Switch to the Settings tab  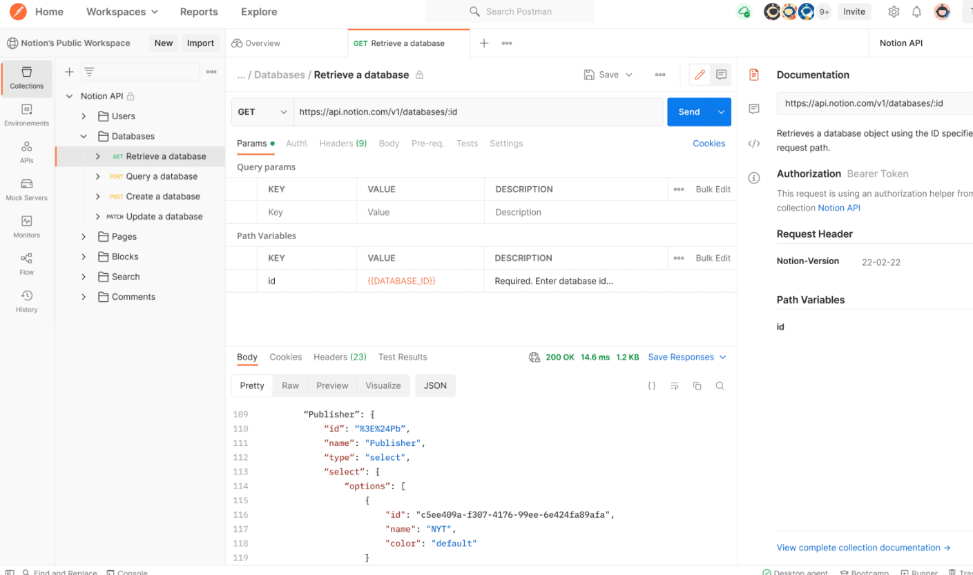point(506,143)
